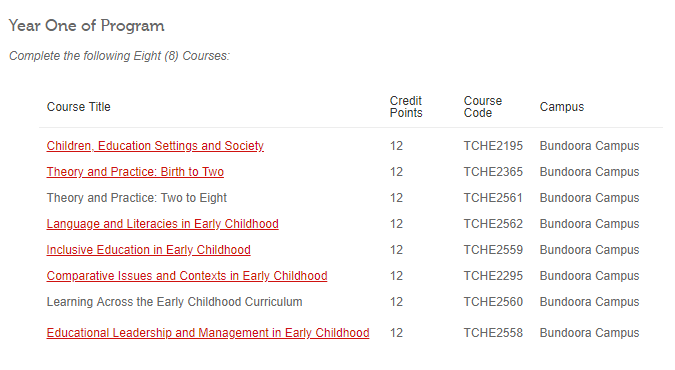Open Theory and Practice: Birth to Two link

pos(135,172)
